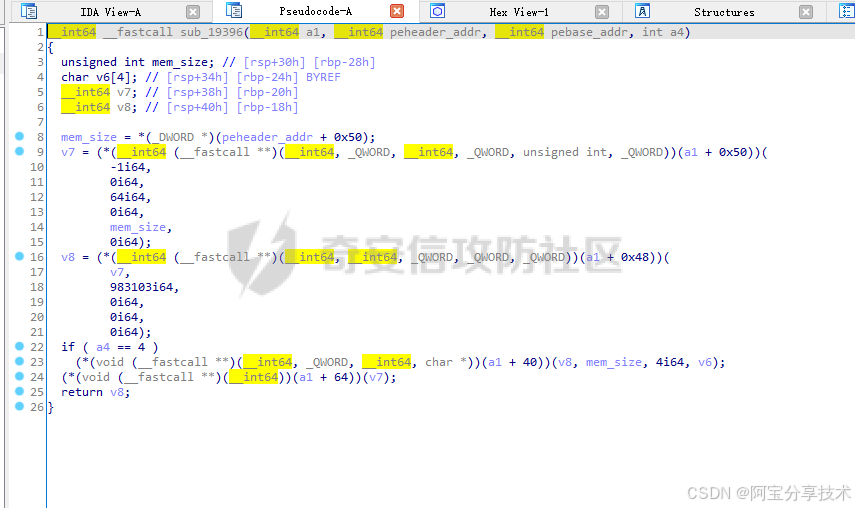Screen dimensions: 855x508
Task: Click BYREF comment on line 4
Action: coord(323,77)
